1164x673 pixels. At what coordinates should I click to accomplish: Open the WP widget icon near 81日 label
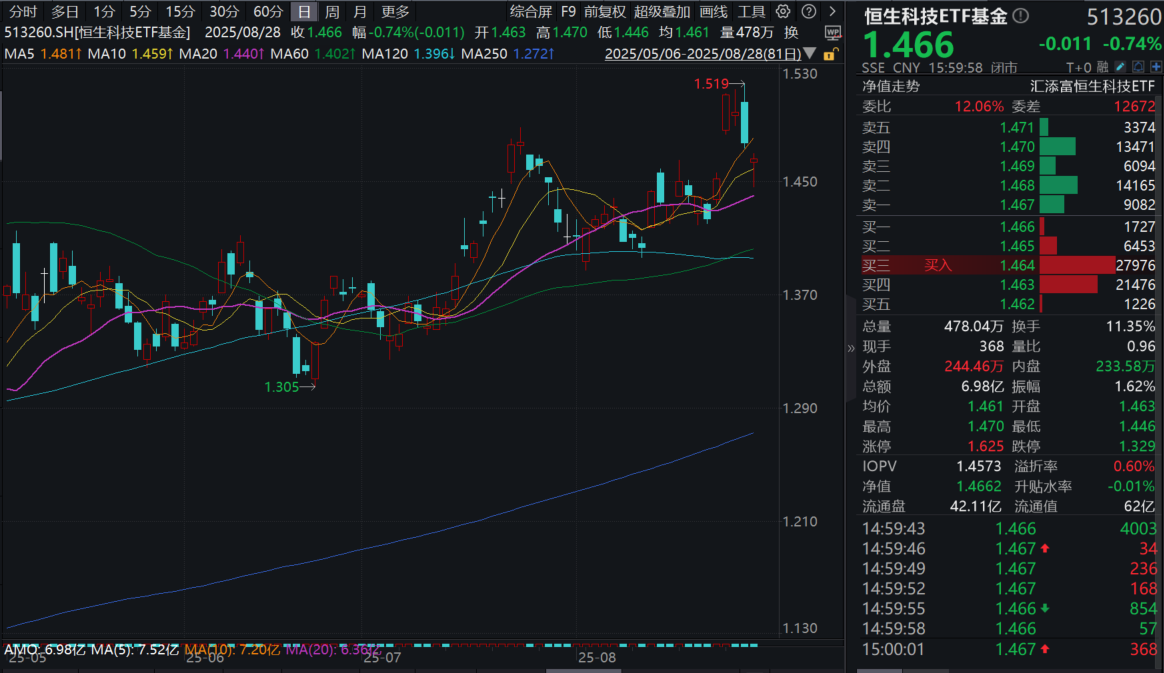(x=833, y=32)
